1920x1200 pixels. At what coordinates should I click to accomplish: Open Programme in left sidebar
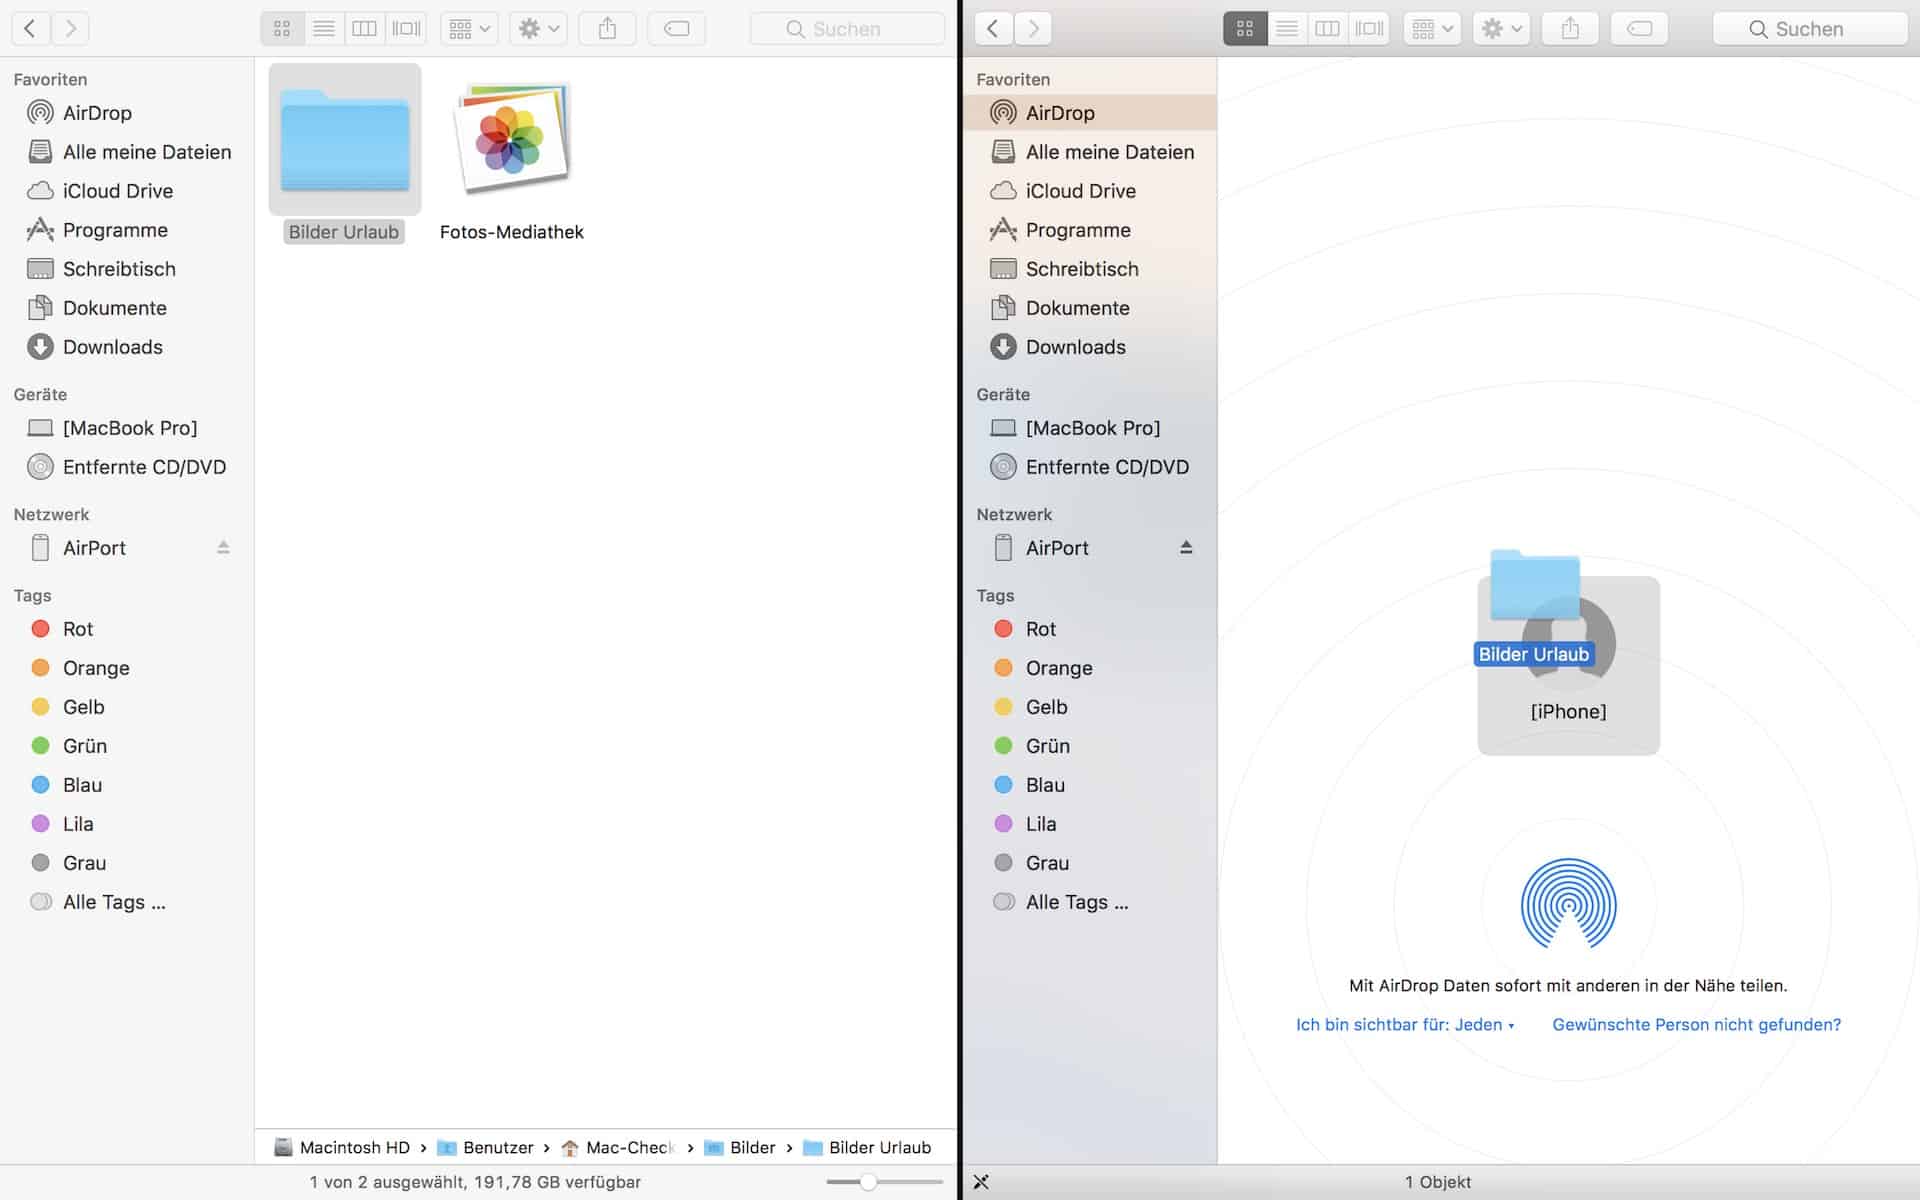click(x=127, y=230)
